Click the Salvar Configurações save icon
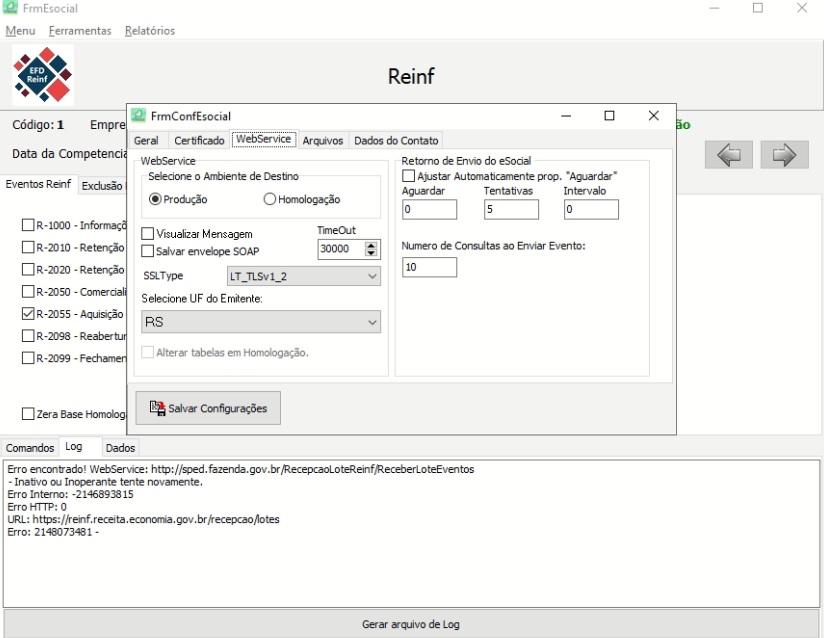The width and height of the screenshot is (824, 638). [x=157, y=408]
